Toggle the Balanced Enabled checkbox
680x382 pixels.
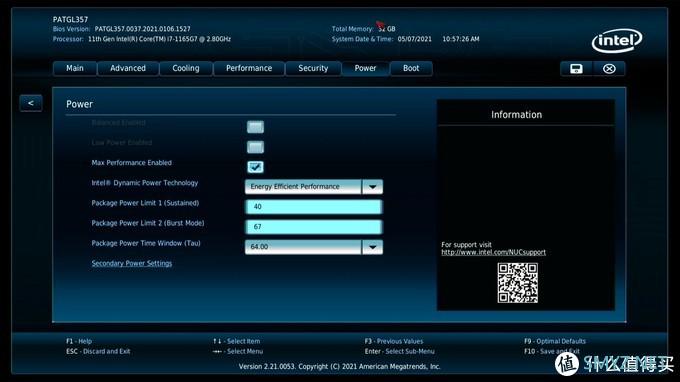pyautogui.click(x=255, y=127)
